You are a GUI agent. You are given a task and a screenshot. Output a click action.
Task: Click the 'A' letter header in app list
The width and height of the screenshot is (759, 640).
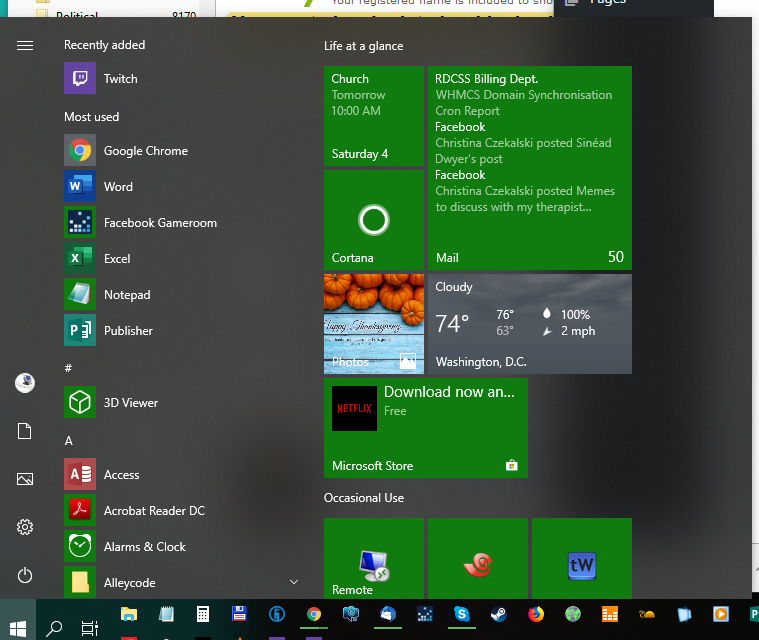pyautogui.click(x=69, y=441)
